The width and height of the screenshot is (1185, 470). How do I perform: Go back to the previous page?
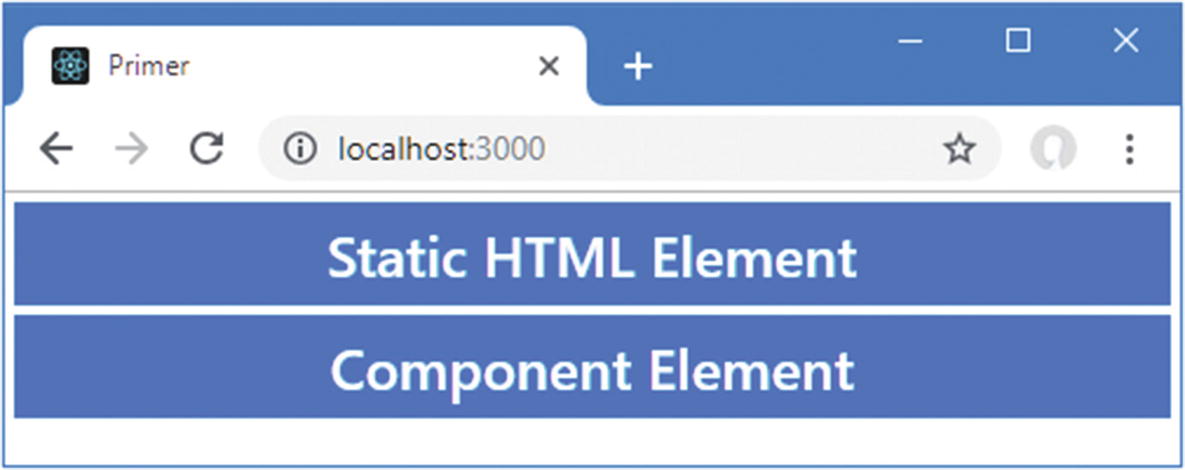click(x=56, y=149)
